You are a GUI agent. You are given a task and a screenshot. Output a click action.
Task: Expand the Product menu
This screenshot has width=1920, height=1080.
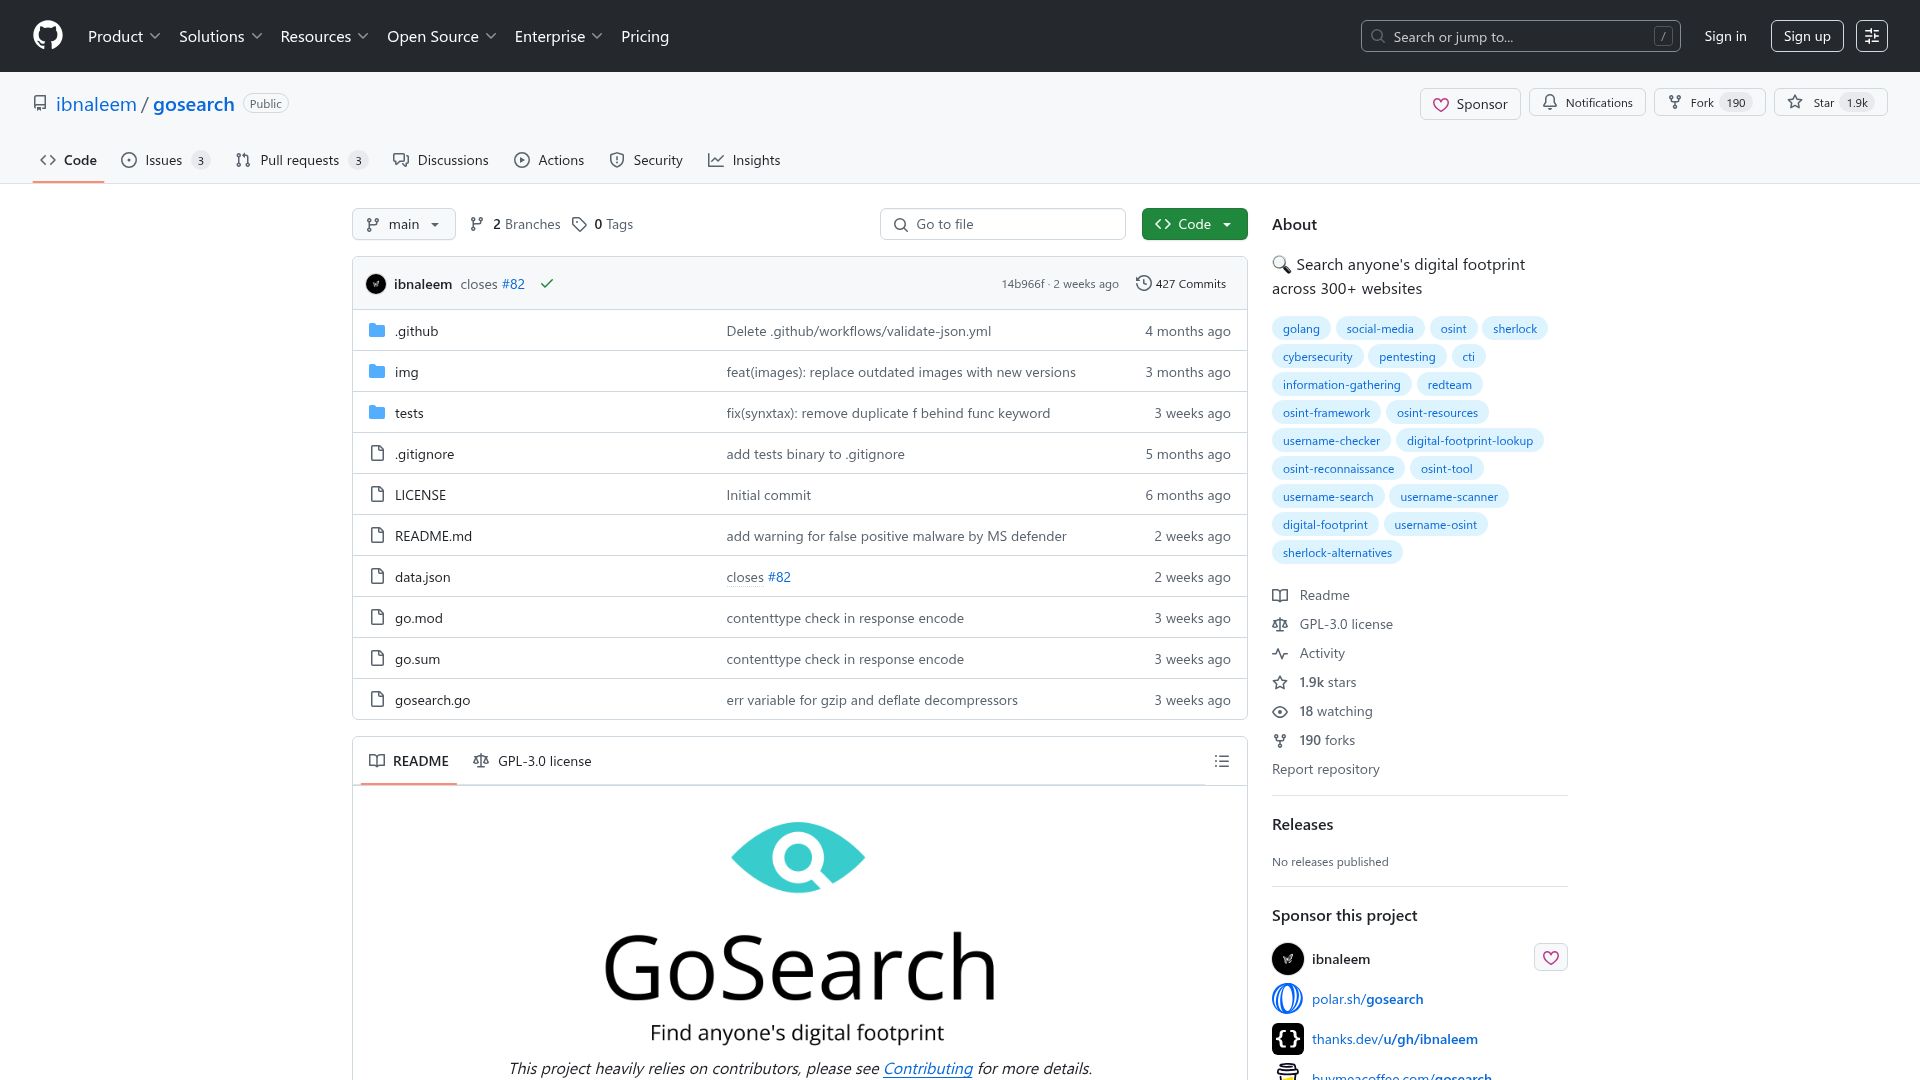point(124,36)
